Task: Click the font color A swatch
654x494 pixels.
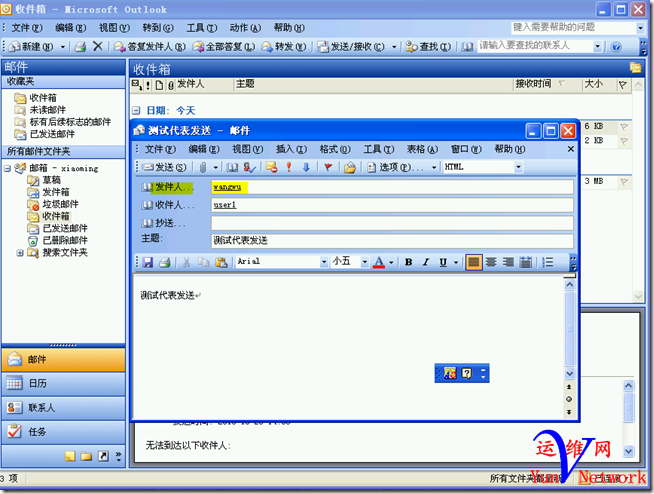Action: coord(379,262)
